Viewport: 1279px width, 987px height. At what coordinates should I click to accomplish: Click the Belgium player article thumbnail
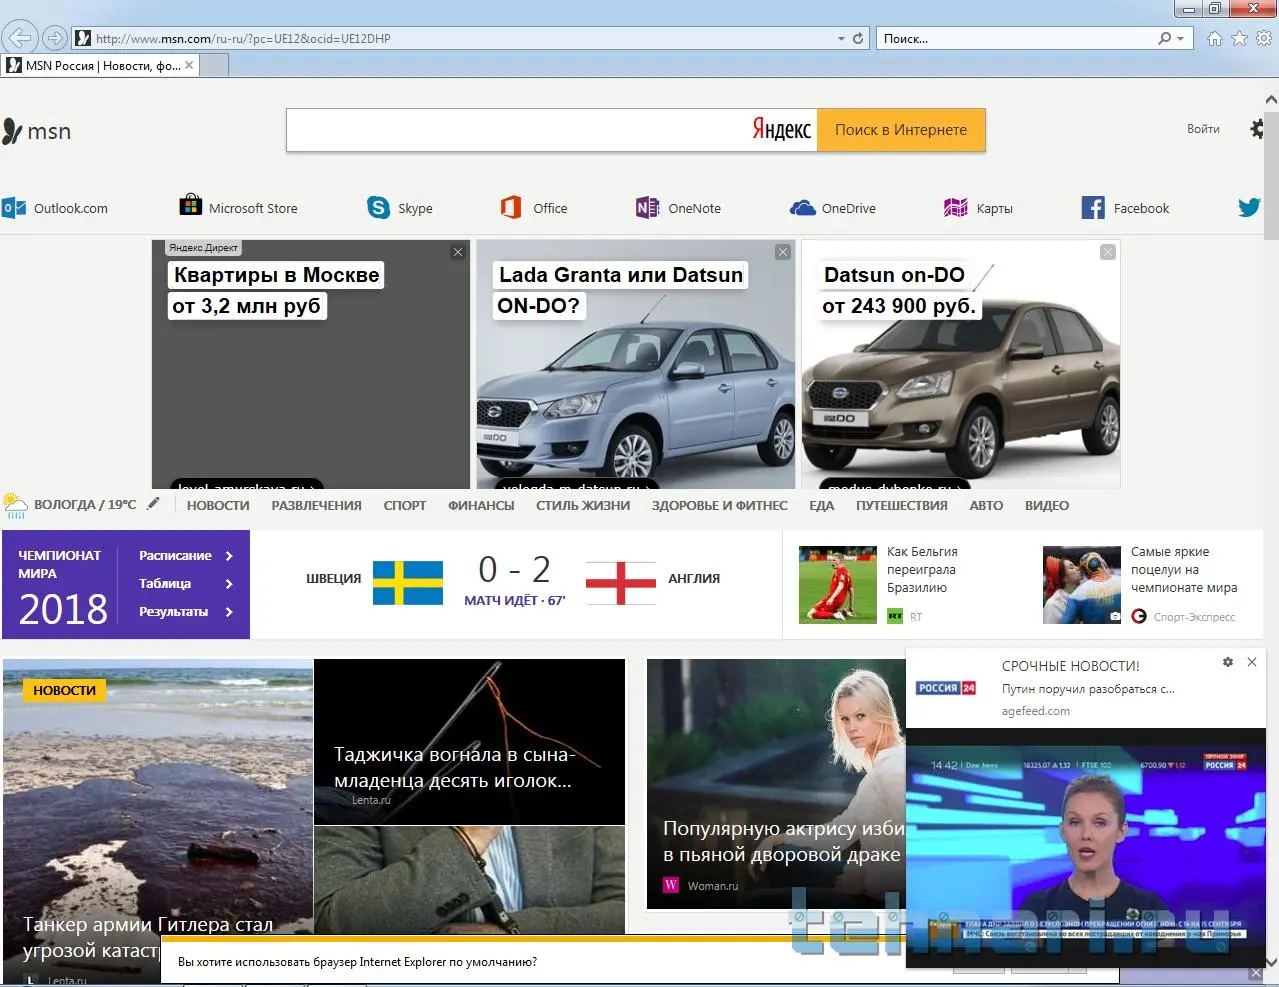click(838, 584)
